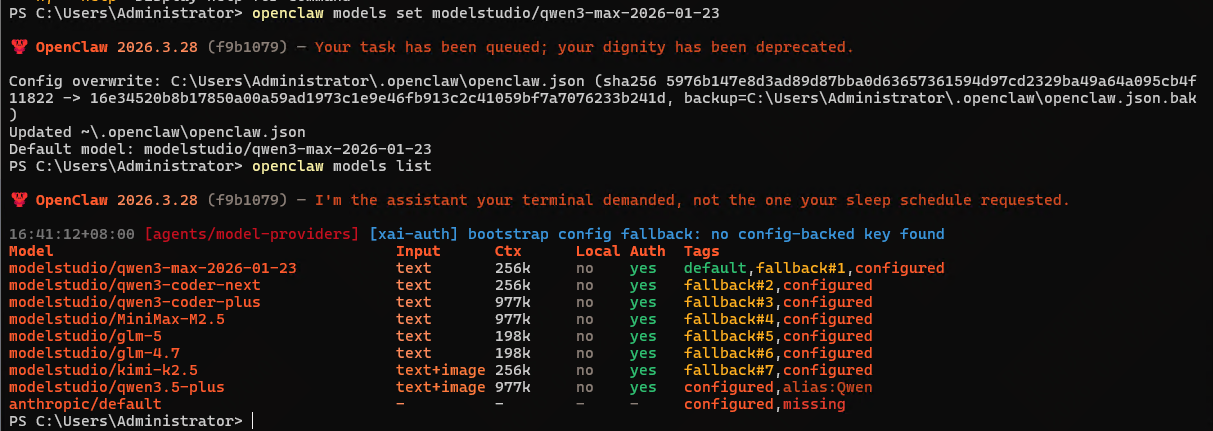Click the 'fallback#6' tag
Viewport: 1213px width, 431px height.
(729, 353)
